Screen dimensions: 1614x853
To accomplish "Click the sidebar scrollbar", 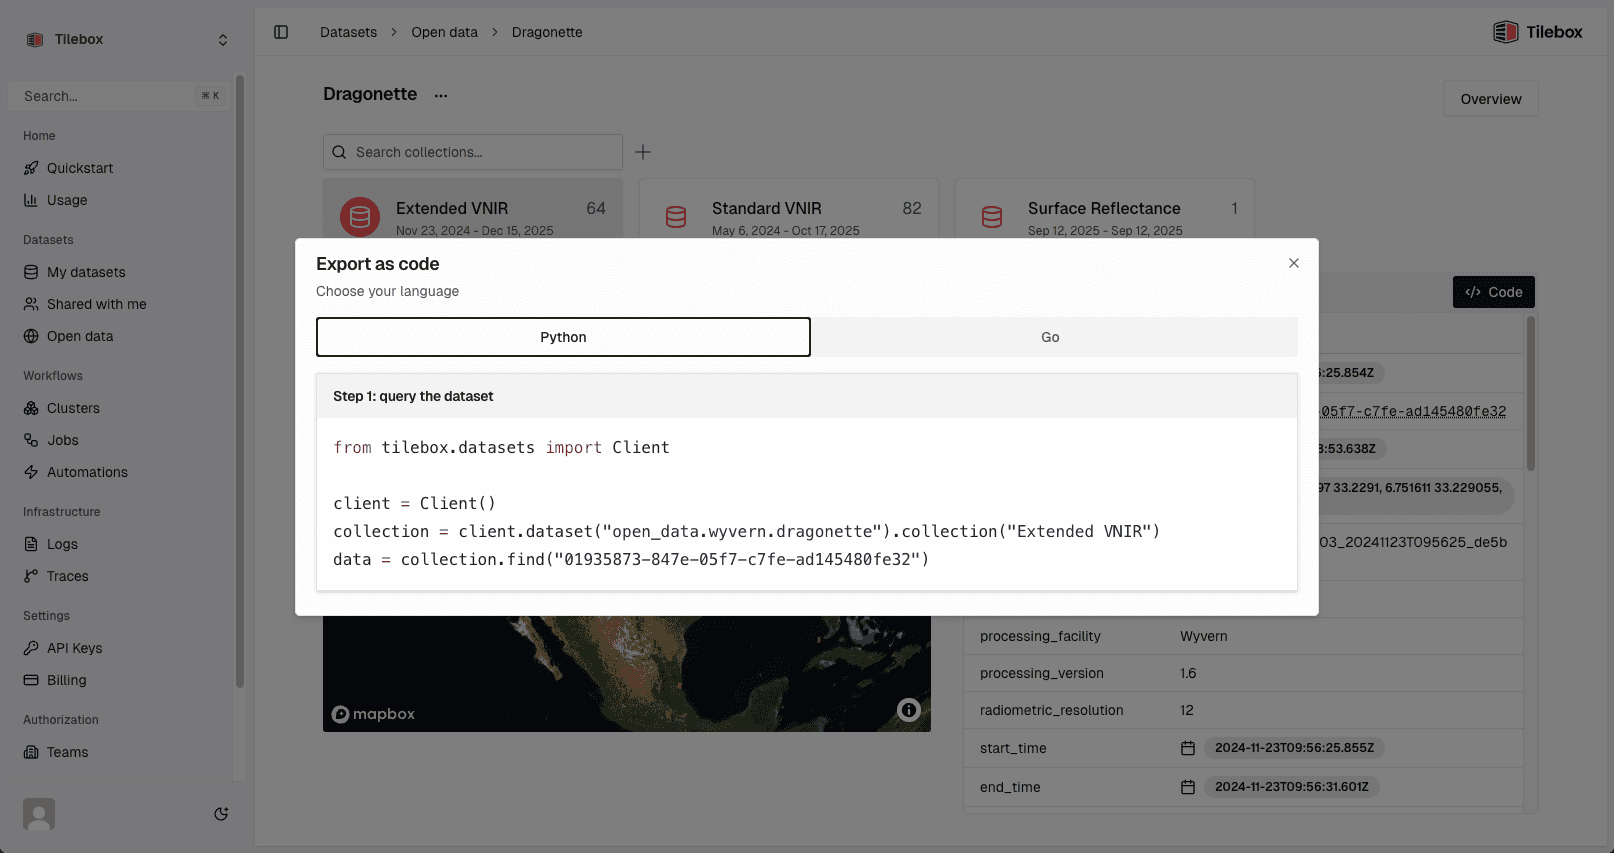I will click(240, 380).
